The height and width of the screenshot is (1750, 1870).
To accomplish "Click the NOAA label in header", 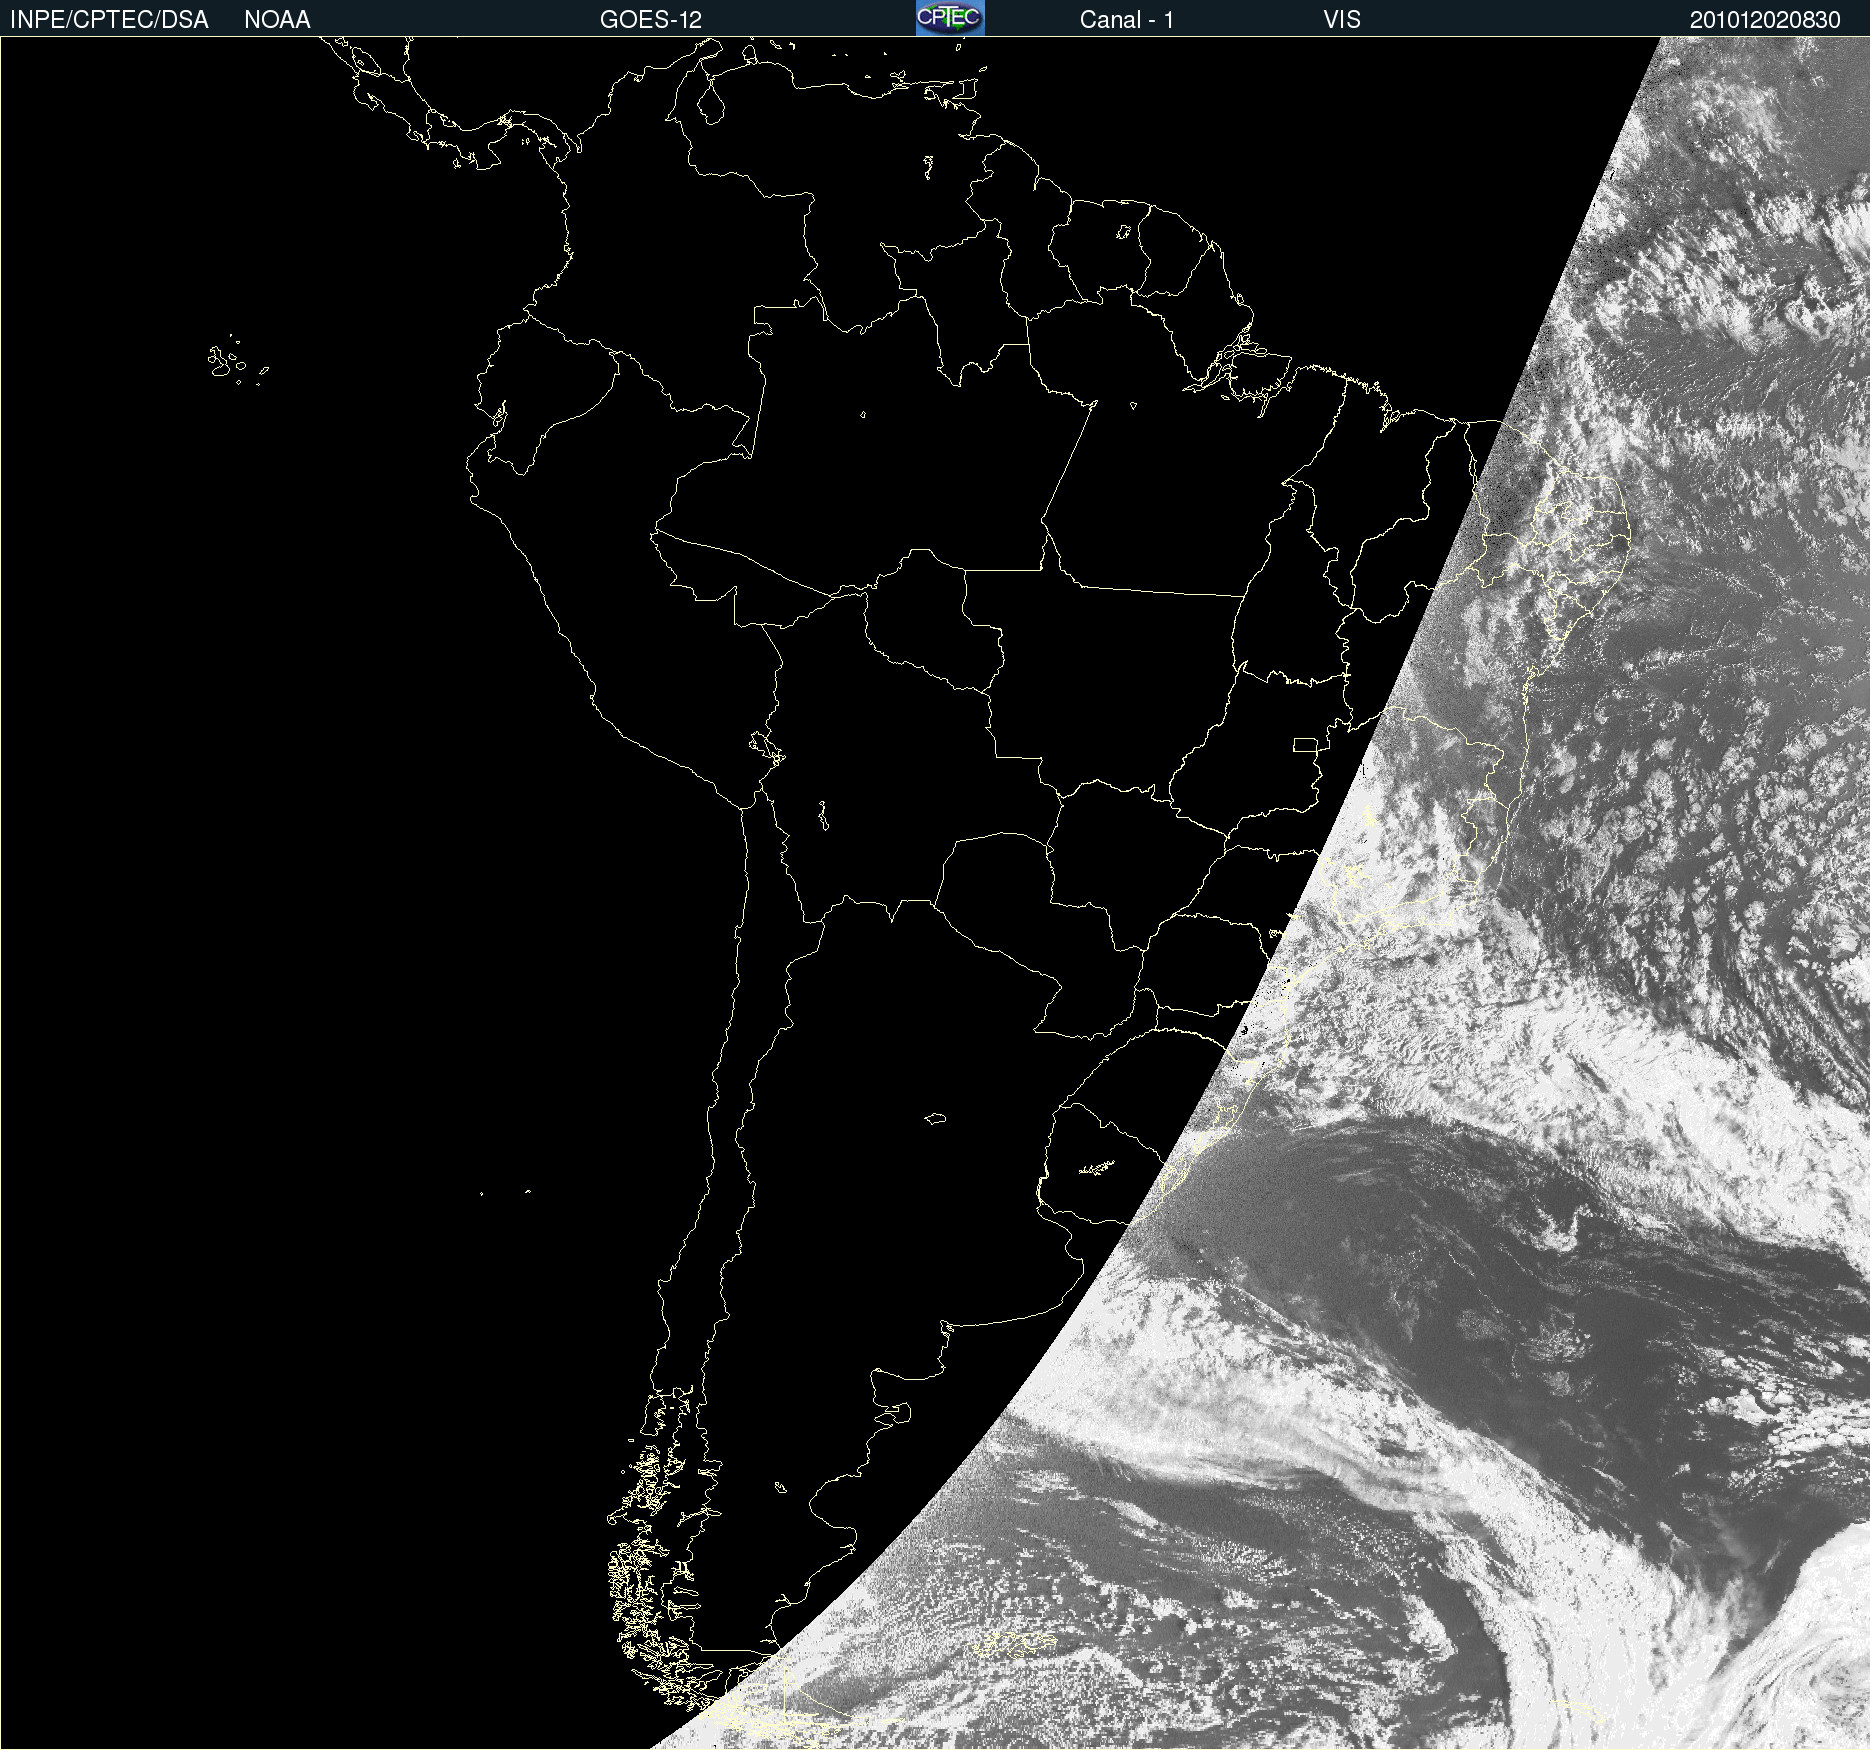I will click(x=277, y=20).
